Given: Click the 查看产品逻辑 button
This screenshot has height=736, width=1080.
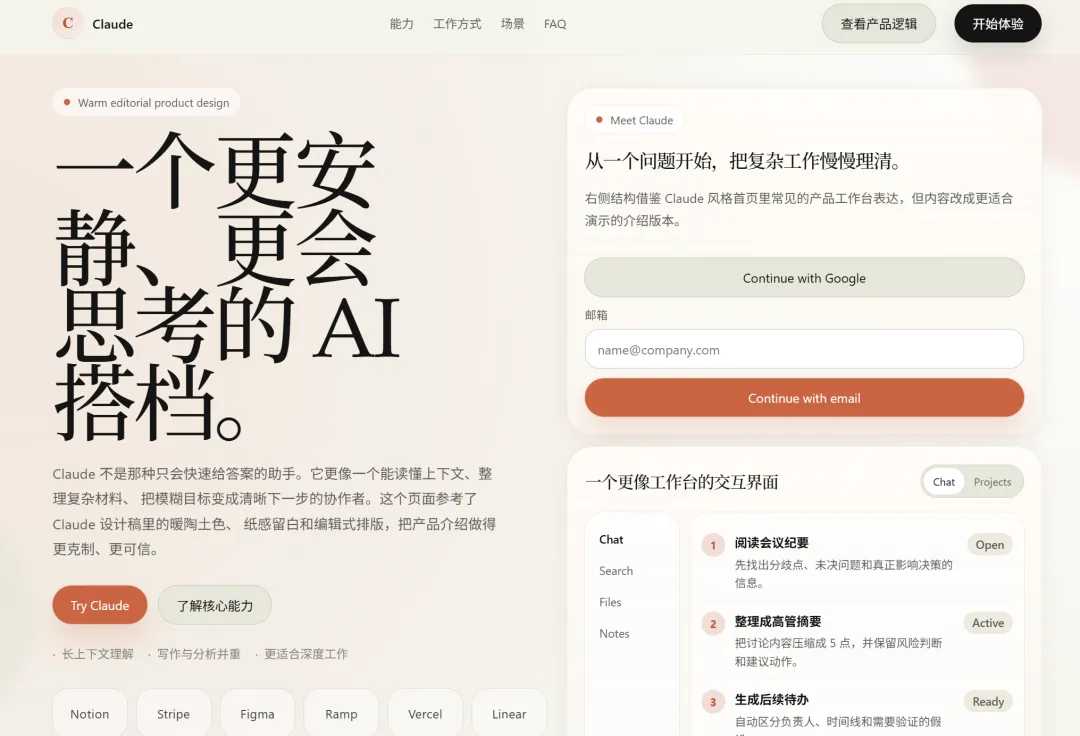Looking at the screenshot, I should click(878, 24).
